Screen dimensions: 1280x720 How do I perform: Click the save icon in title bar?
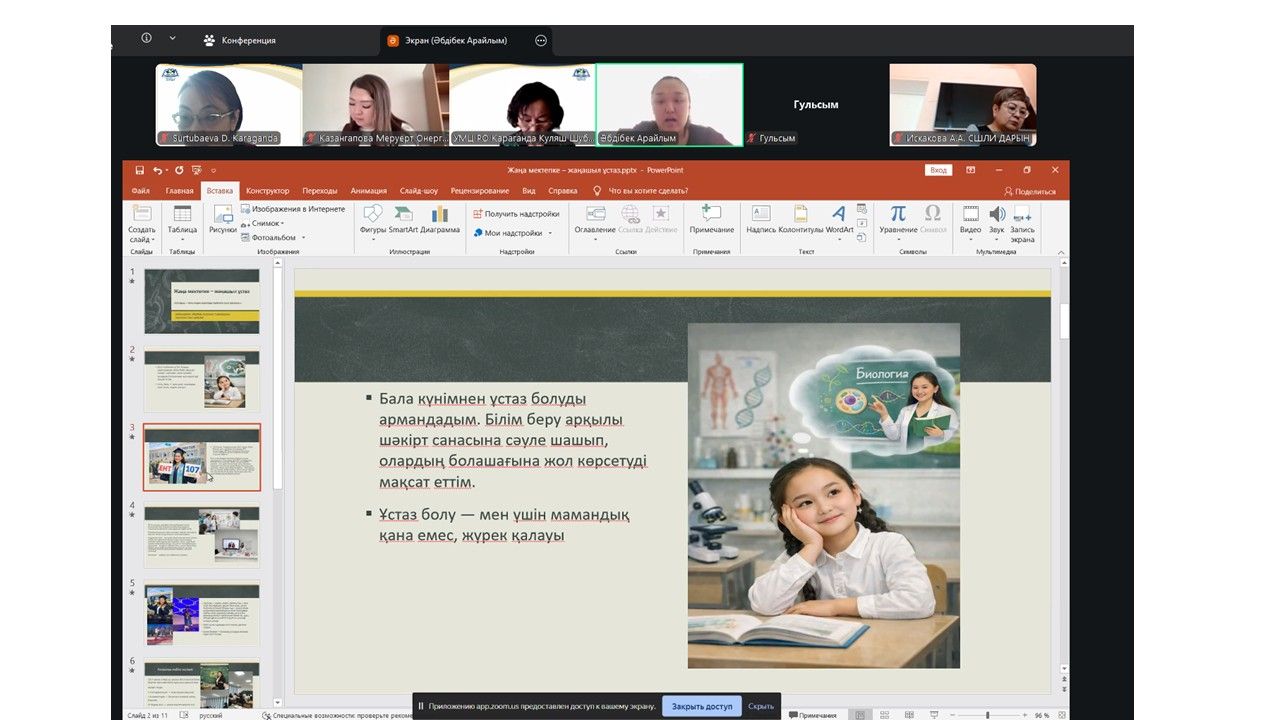click(140, 170)
